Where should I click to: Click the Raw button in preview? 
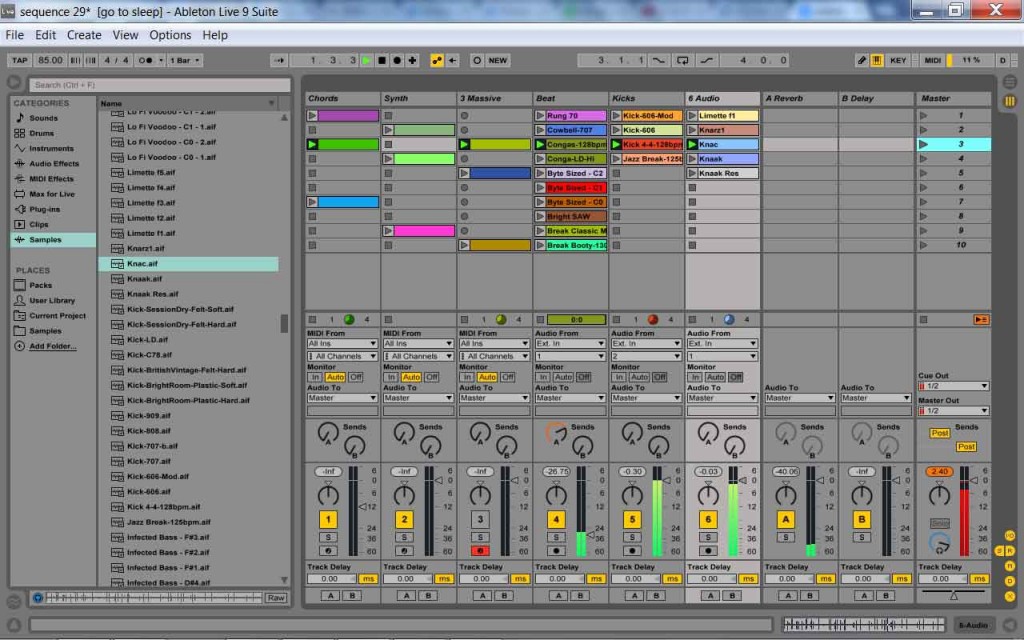pyautogui.click(x=276, y=598)
